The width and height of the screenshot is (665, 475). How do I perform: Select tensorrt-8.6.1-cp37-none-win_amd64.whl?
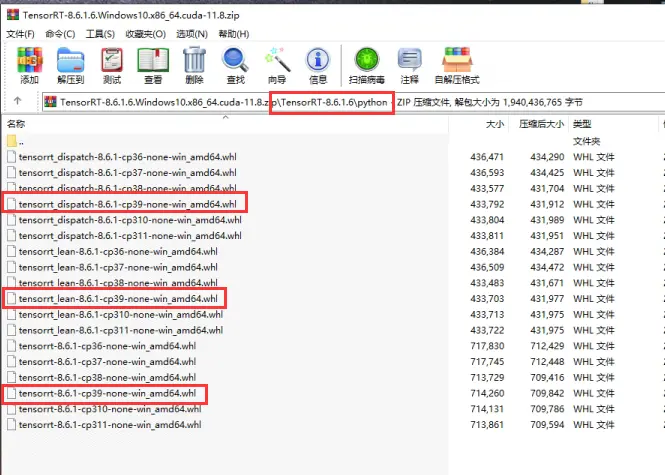pos(107,361)
